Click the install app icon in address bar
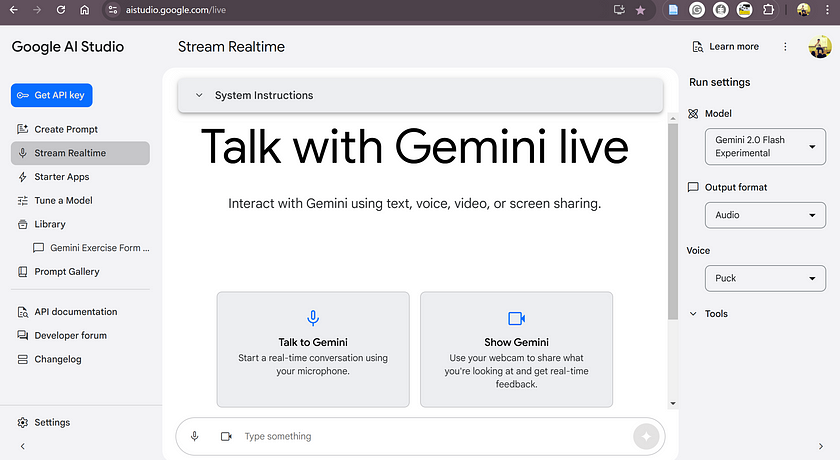 (619, 10)
